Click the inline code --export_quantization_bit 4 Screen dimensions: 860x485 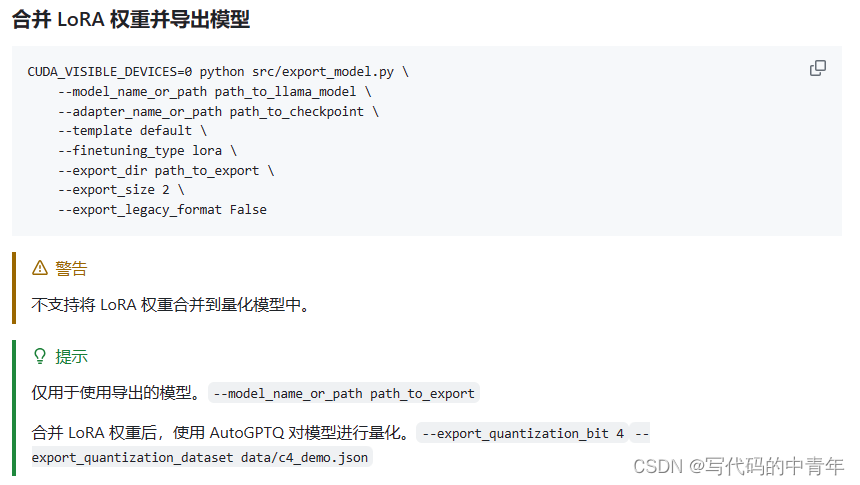(523, 433)
